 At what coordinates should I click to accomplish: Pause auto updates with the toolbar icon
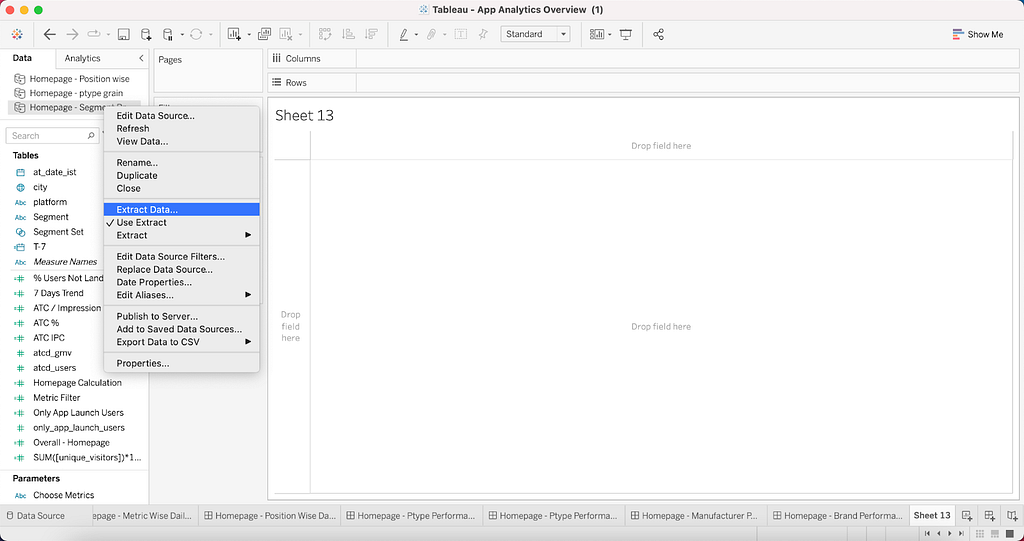[x=168, y=34]
